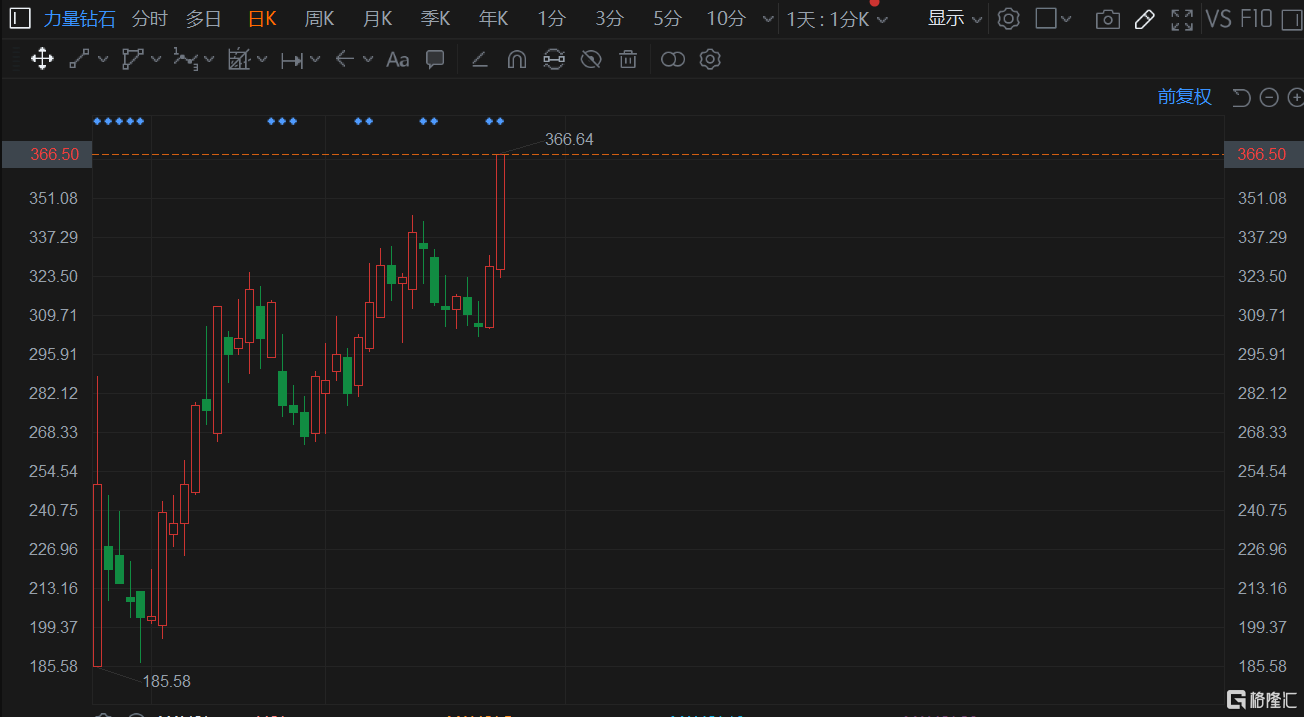Expand the 显示 display dropdown
The width and height of the screenshot is (1304, 717).
tap(954, 19)
